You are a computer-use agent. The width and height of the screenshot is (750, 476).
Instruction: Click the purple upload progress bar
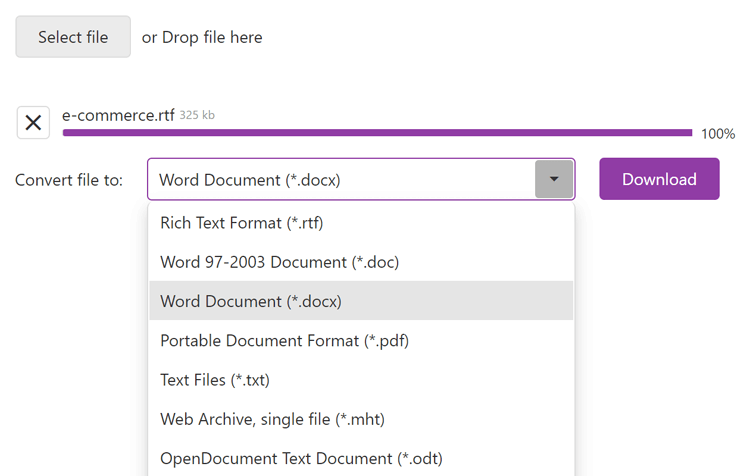point(377,133)
